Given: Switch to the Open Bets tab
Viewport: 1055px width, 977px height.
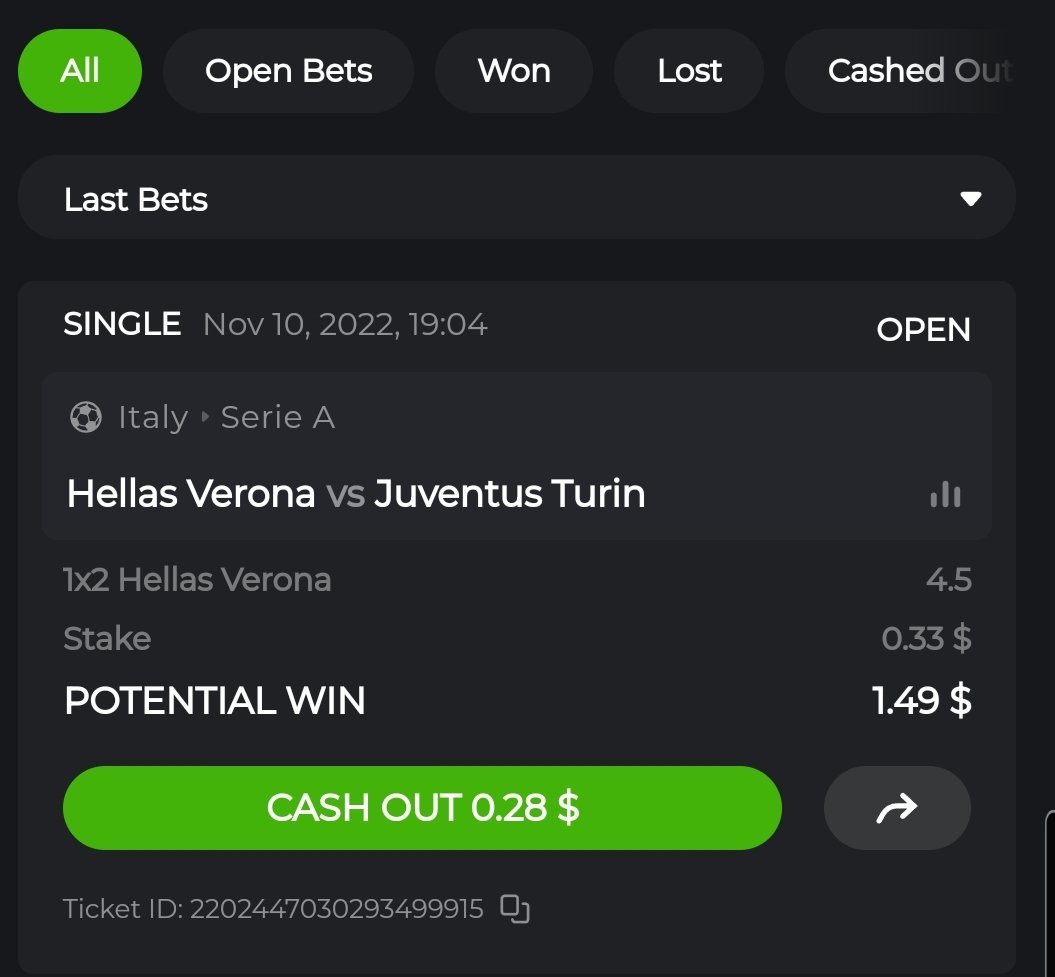Looking at the screenshot, I should point(288,71).
